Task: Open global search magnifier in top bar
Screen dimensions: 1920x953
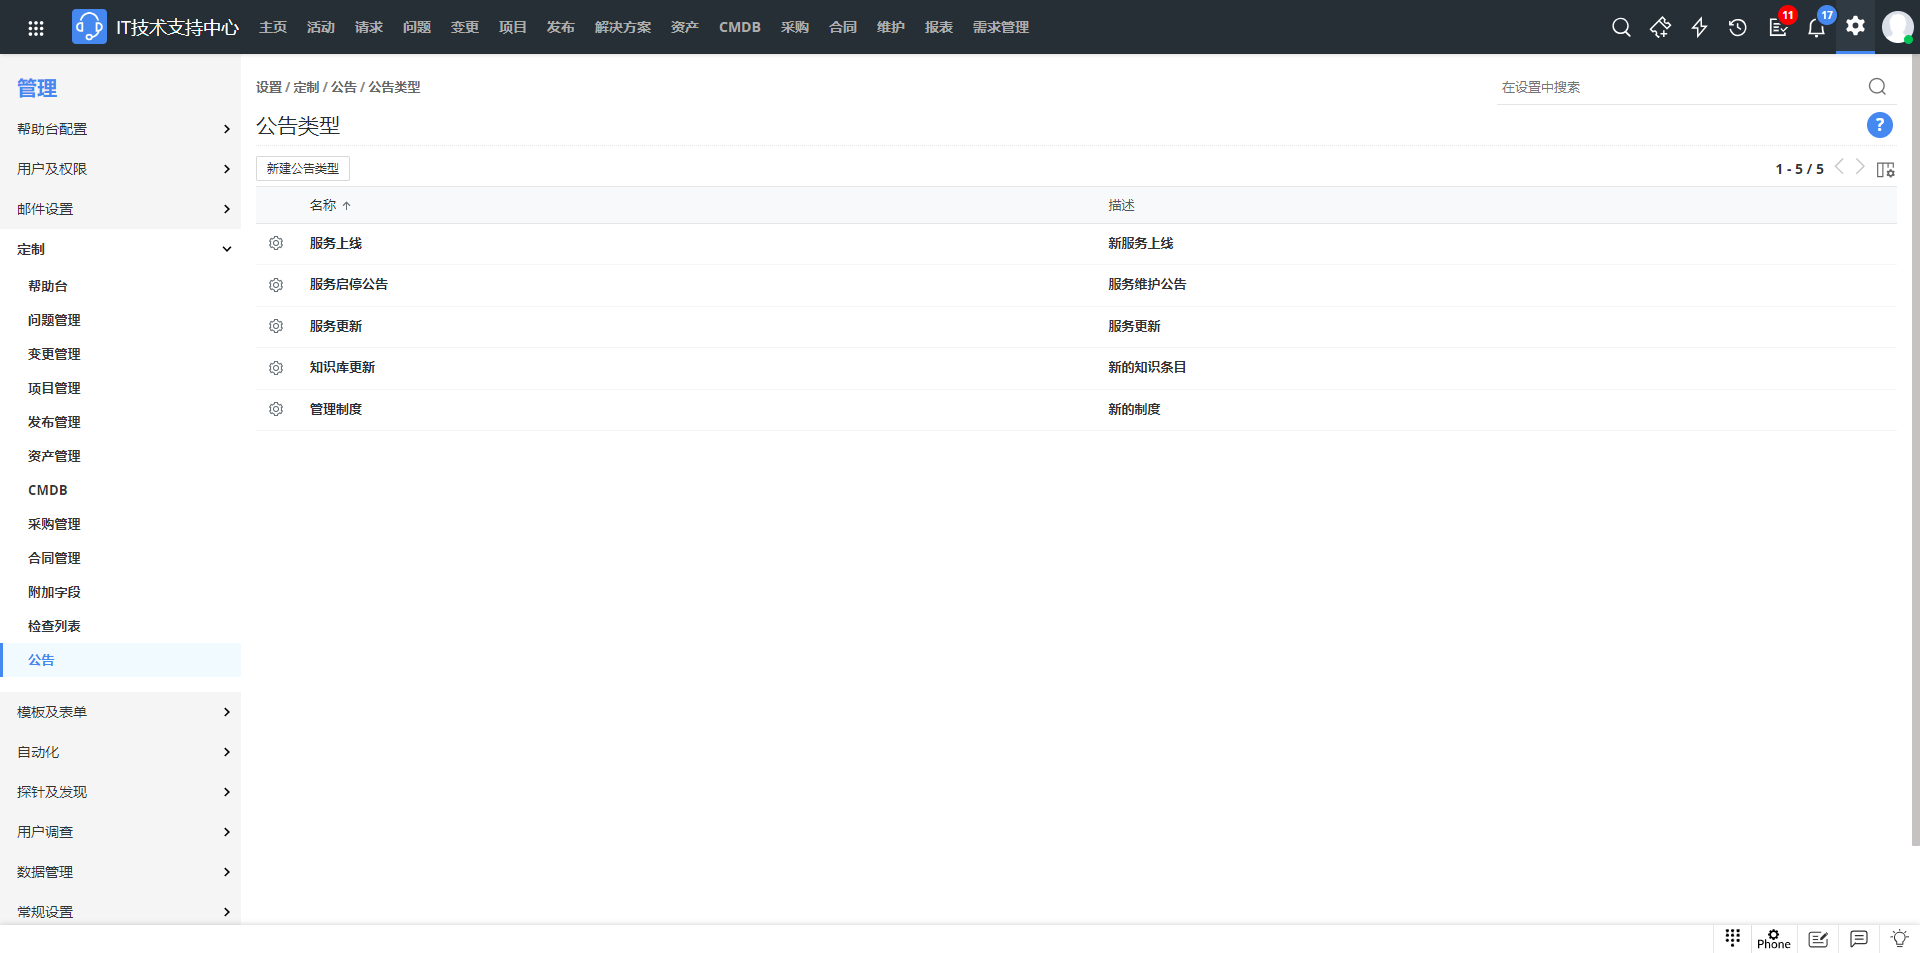Action: 1621,27
